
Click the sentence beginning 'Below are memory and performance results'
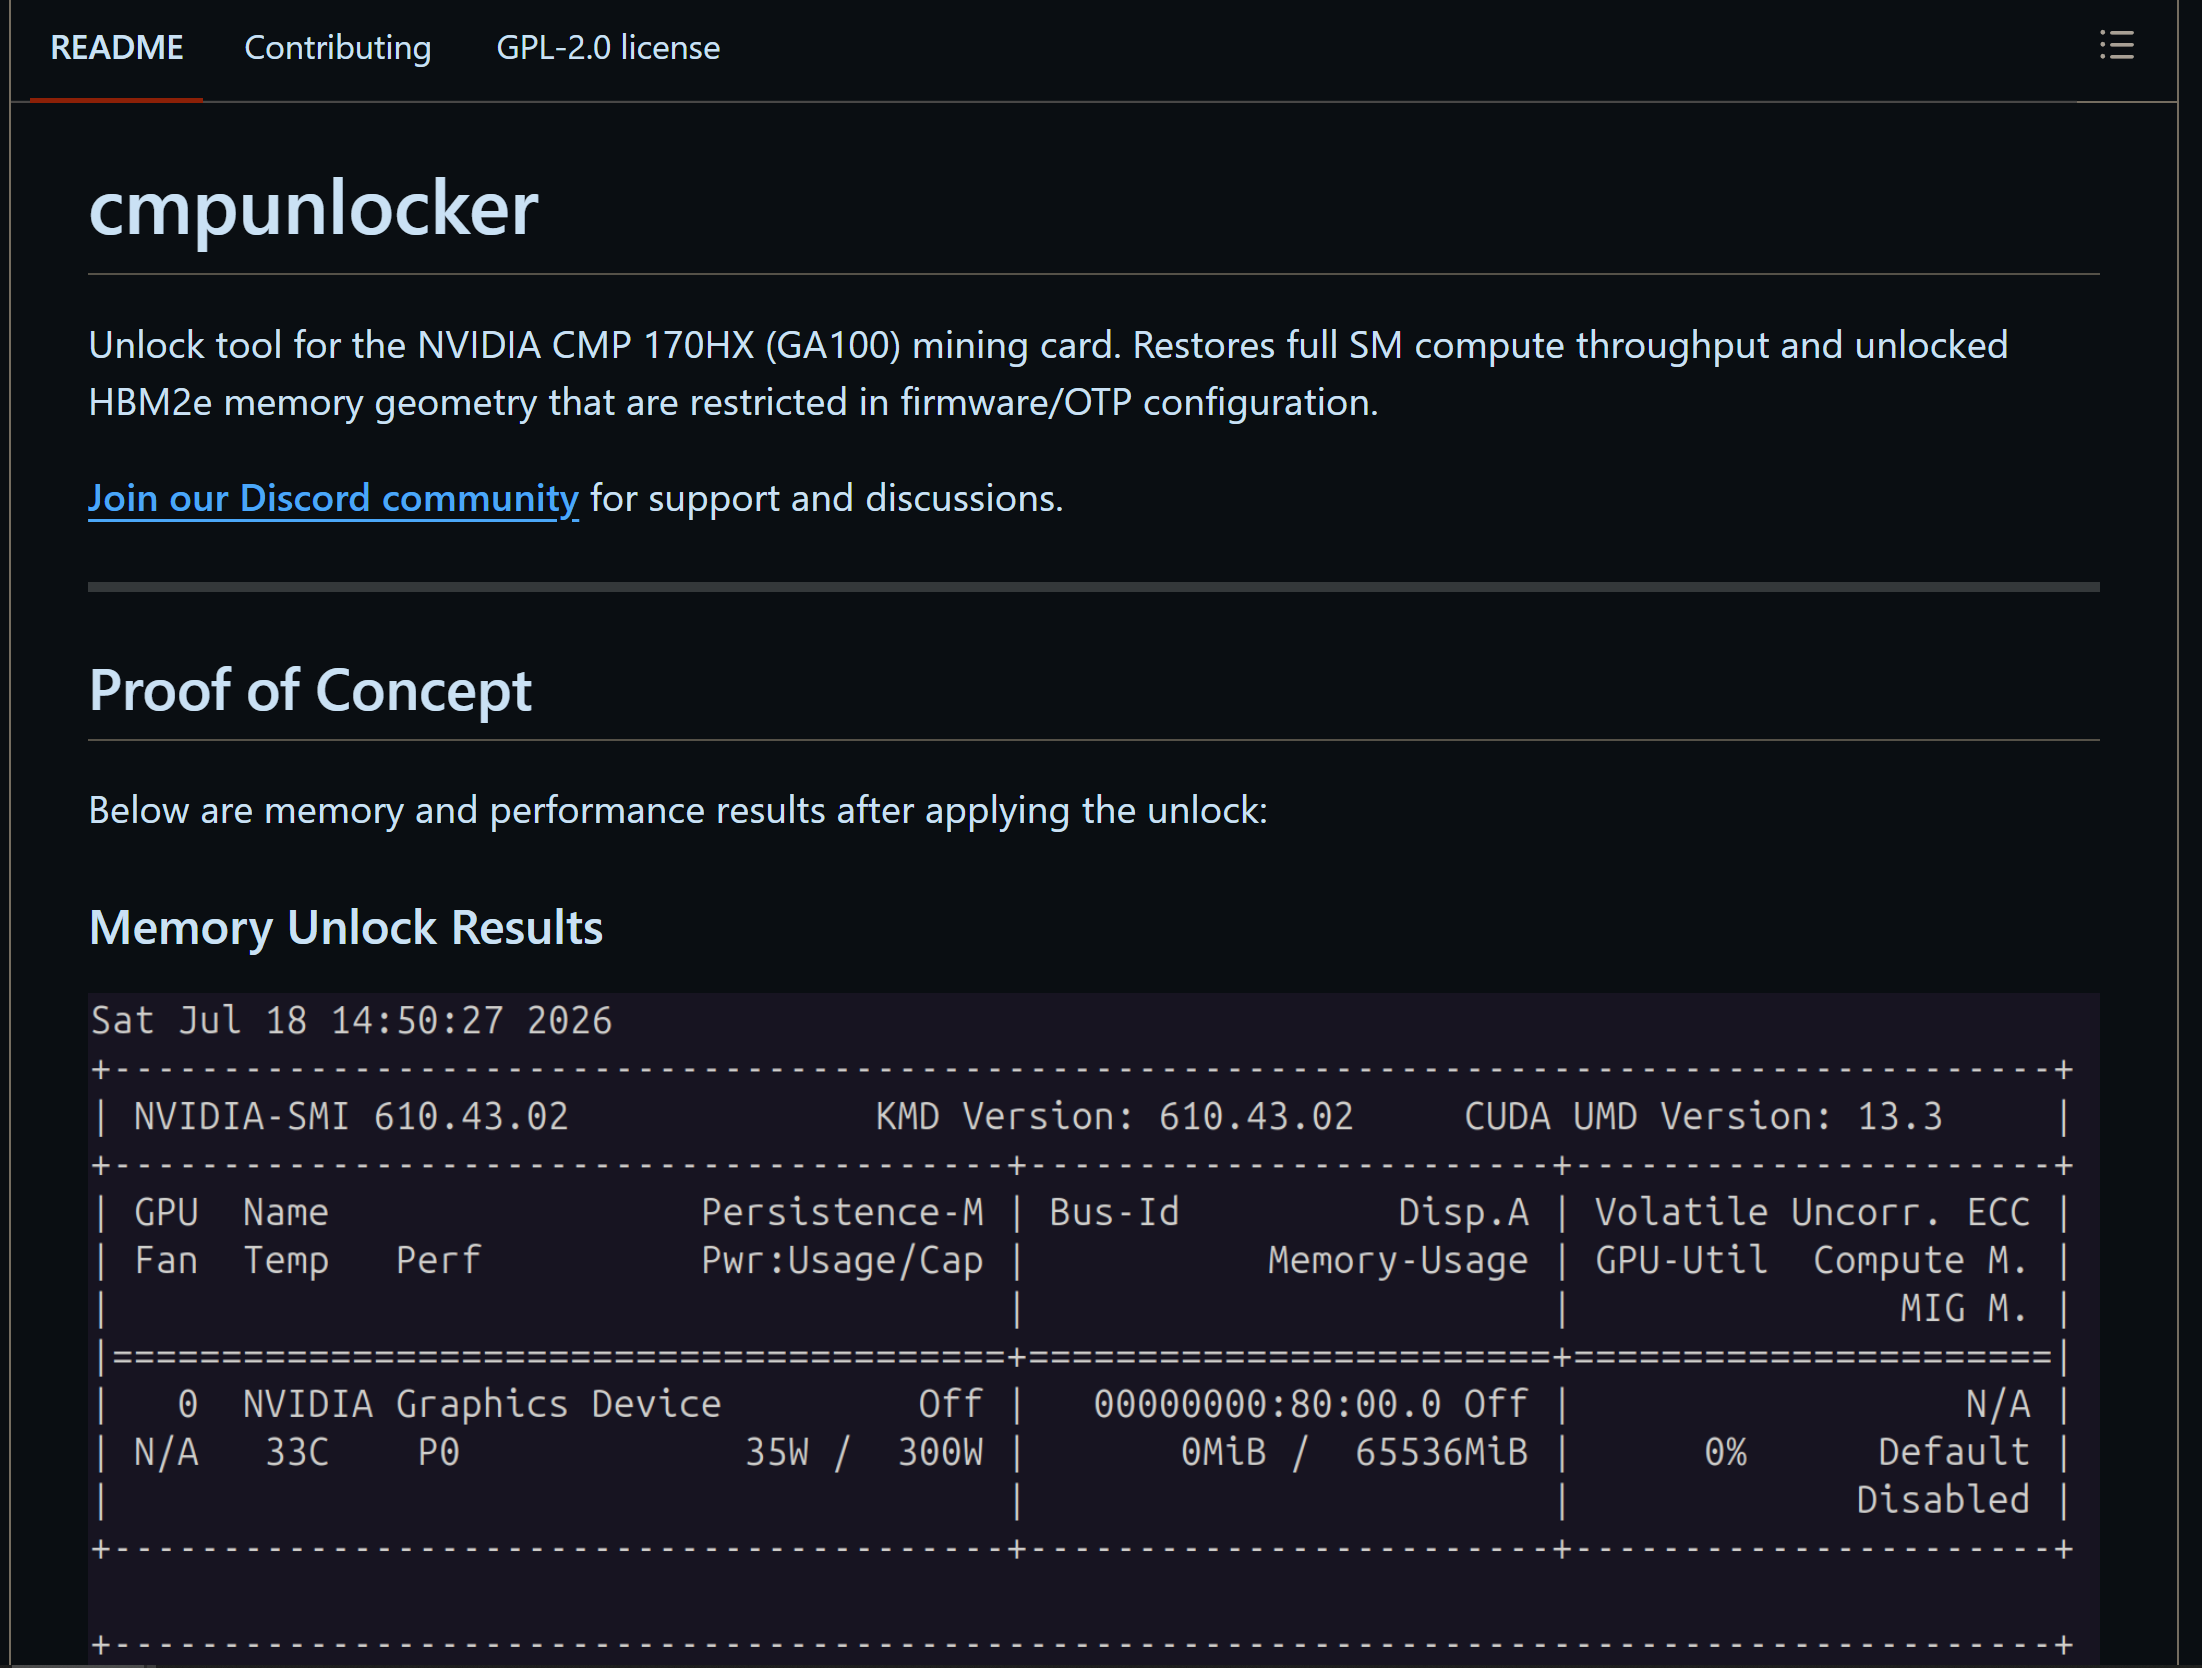coord(678,810)
